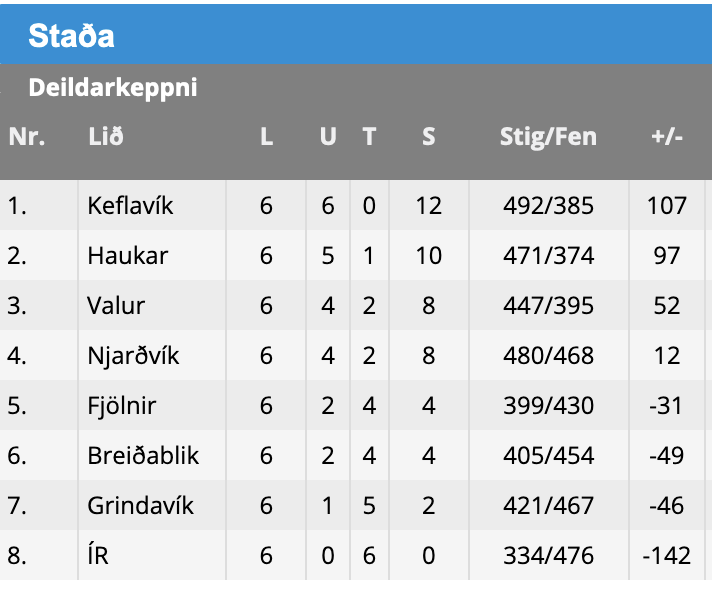Click Haukar's 10 points cell
The image size is (712, 594).
tap(428, 256)
